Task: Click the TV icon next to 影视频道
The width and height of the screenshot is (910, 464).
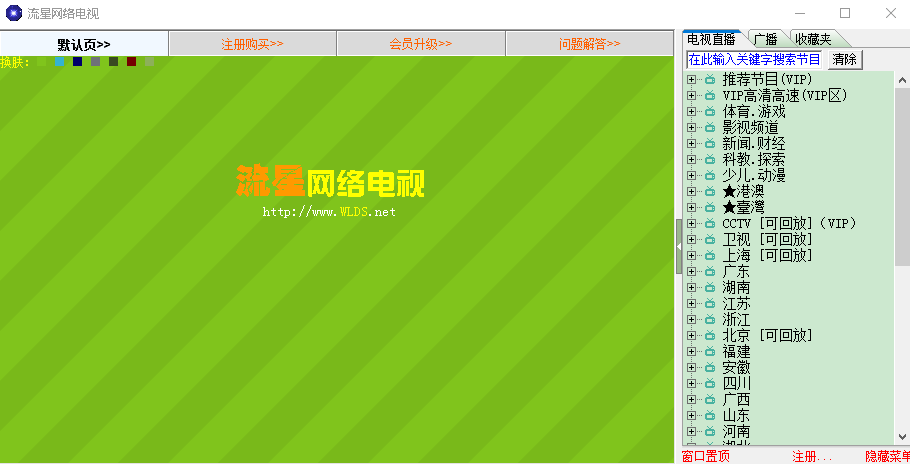Action: coord(709,127)
